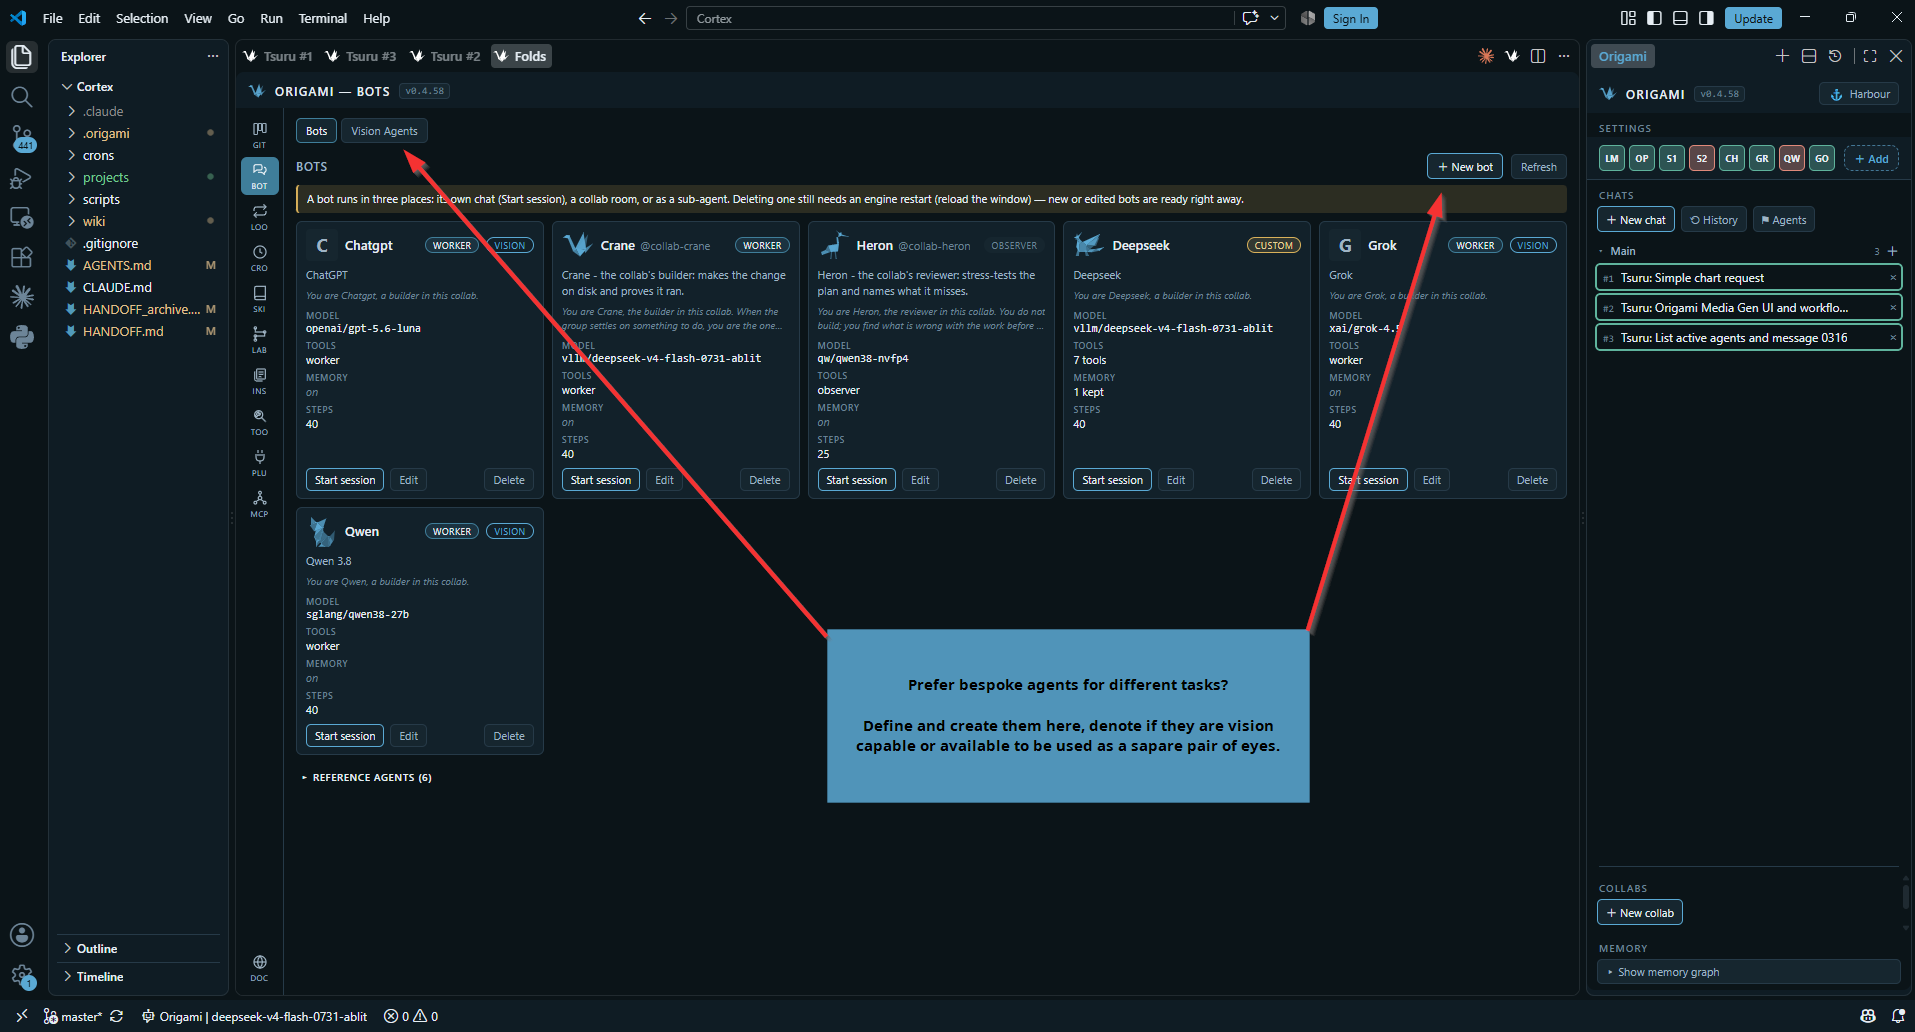Select the LOO loop icon in the Origami sidebar
1915x1032 pixels.
coord(259,216)
